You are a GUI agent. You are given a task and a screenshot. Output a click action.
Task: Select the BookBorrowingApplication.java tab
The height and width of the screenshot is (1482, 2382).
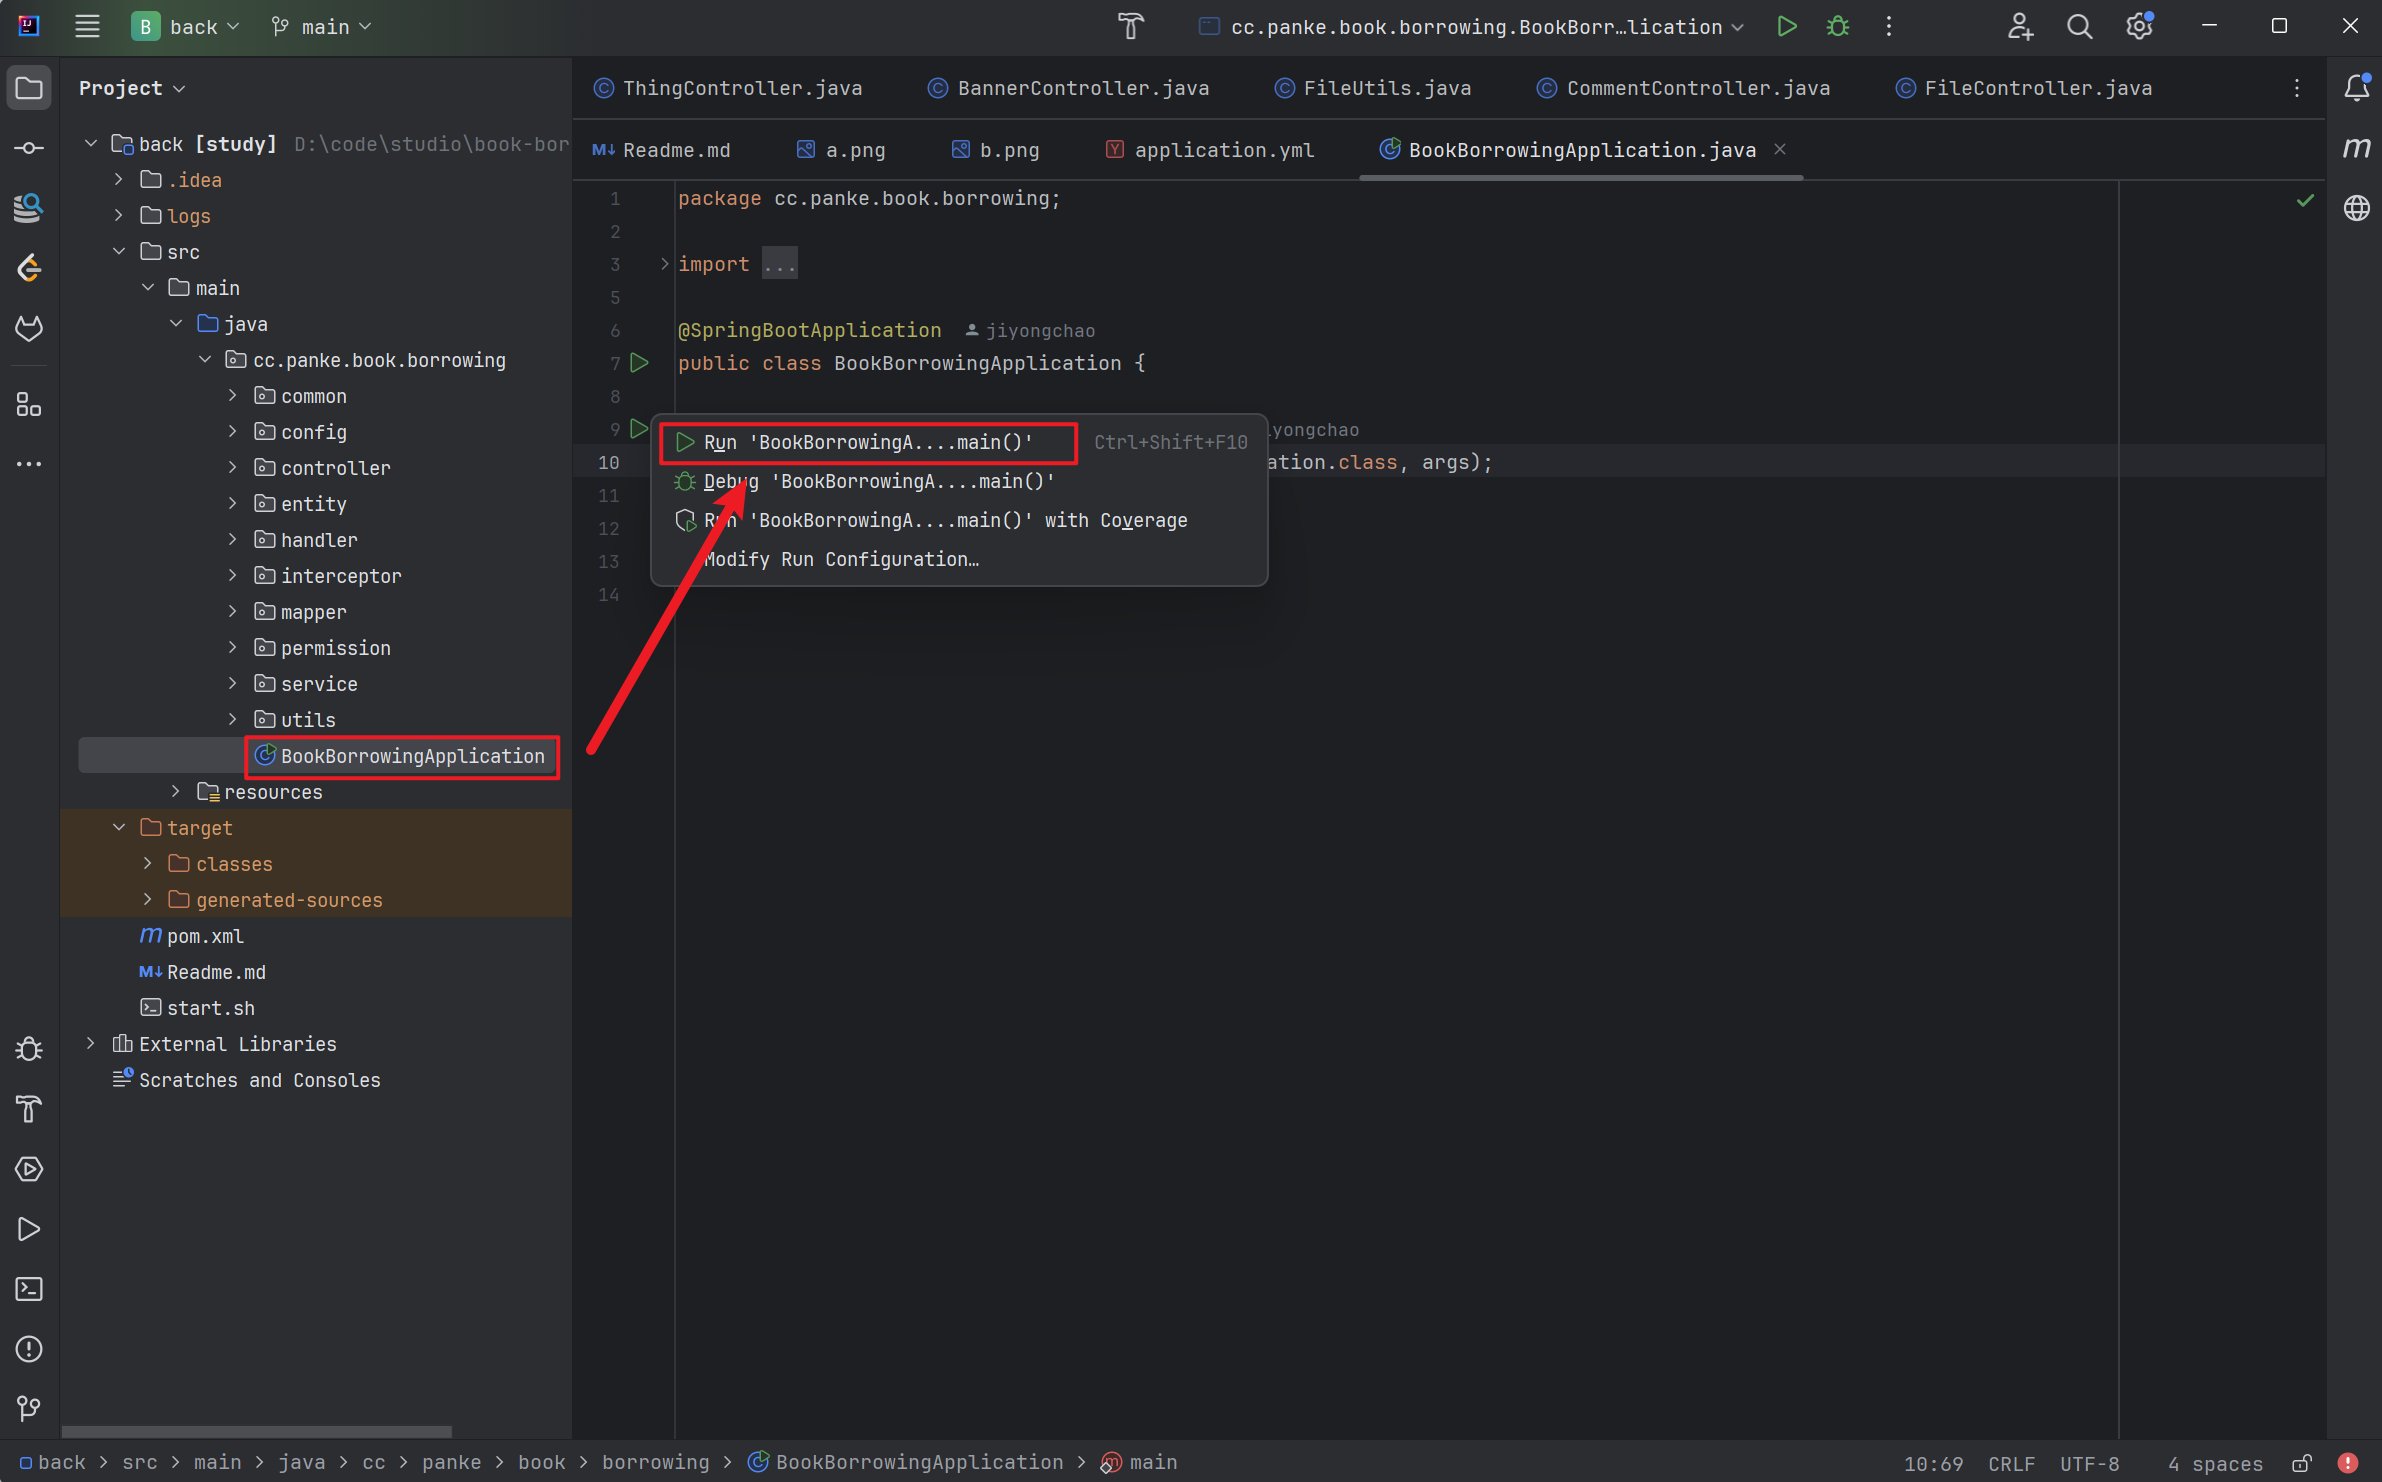1579,150
